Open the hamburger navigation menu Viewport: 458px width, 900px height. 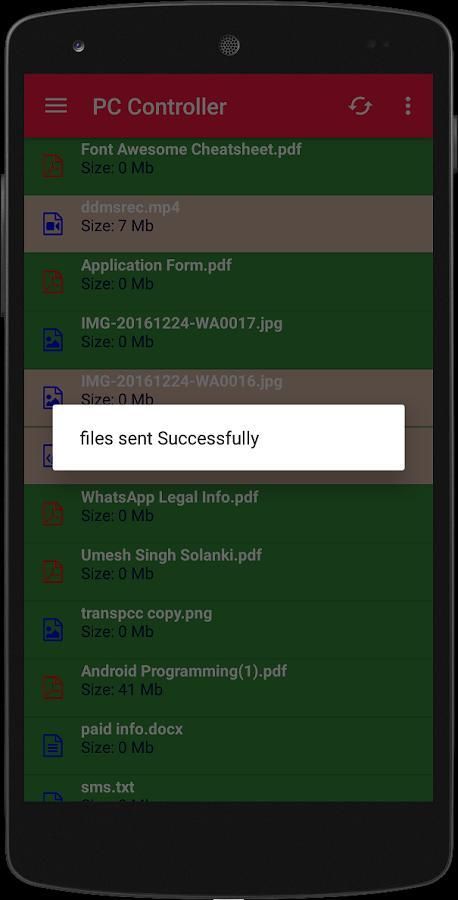tap(56, 106)
